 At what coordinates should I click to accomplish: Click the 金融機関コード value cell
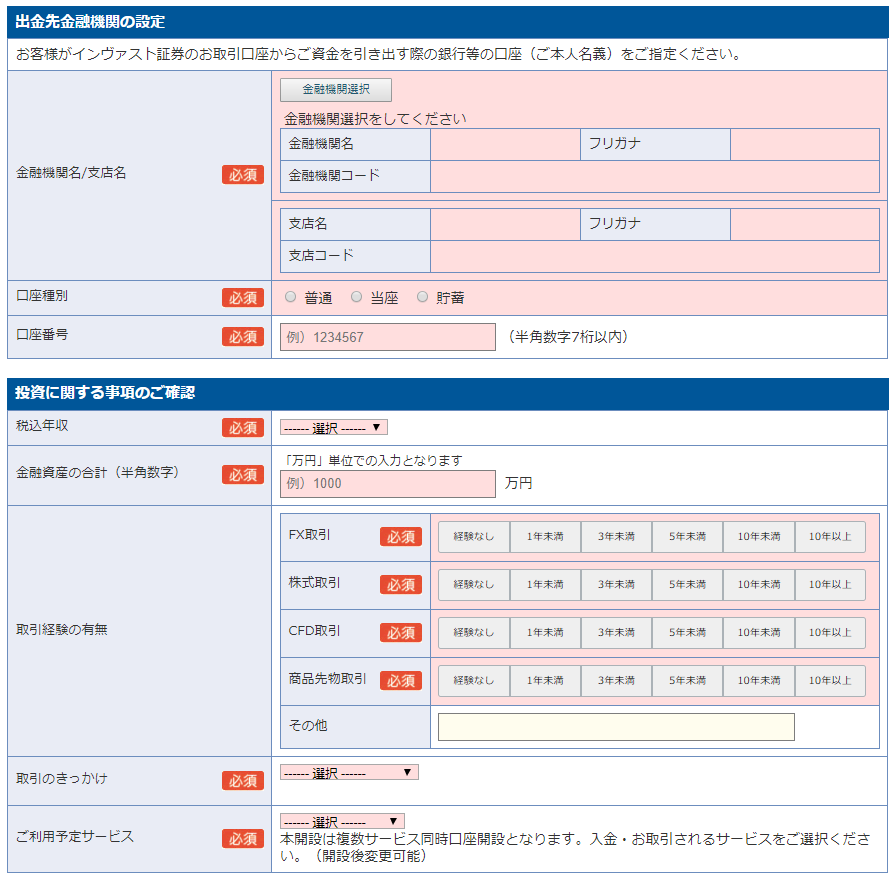coord(655,176)
